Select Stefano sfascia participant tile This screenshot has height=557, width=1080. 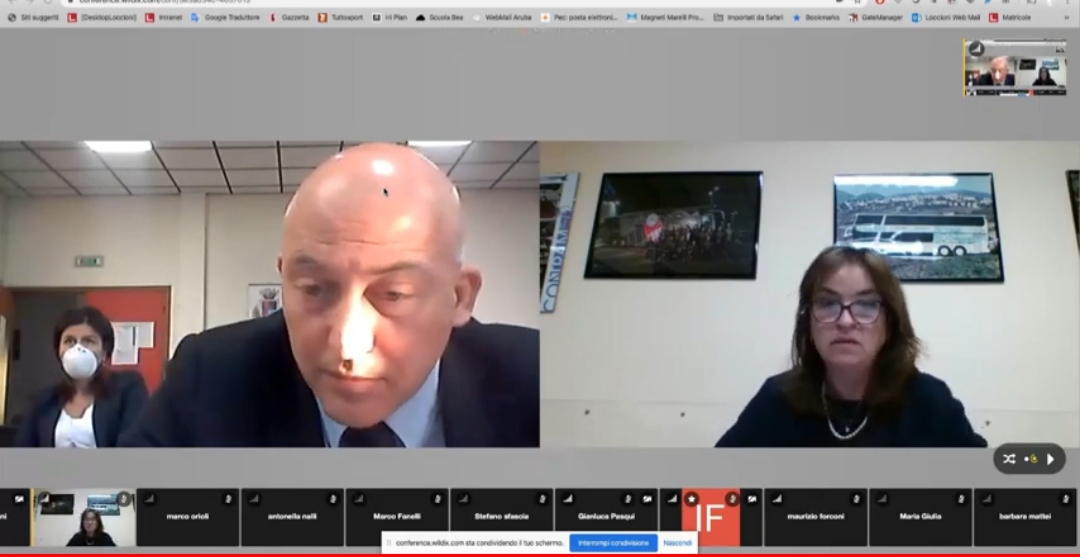(x=502, y=517)
